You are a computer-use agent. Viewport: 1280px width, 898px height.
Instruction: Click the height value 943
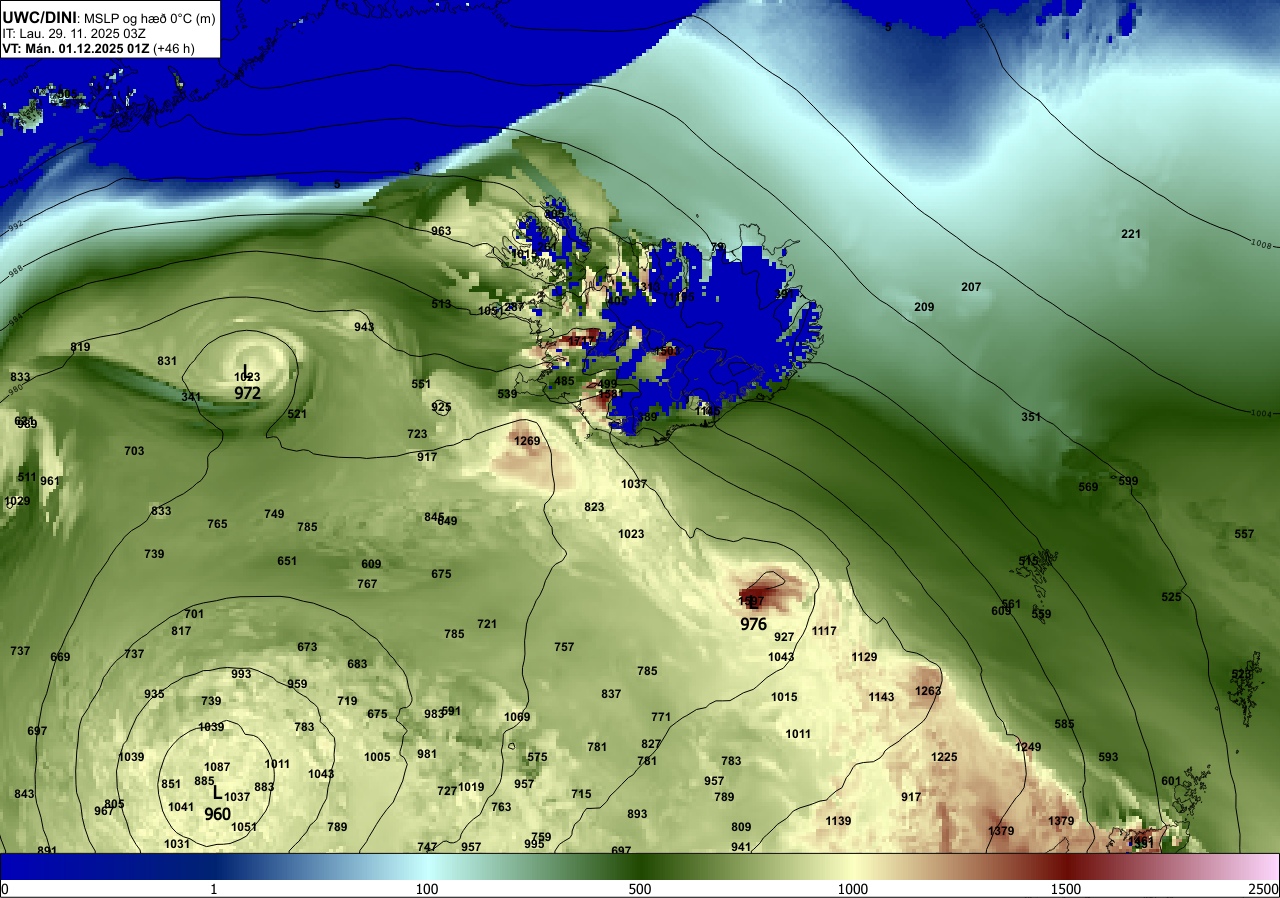(364, 327)
